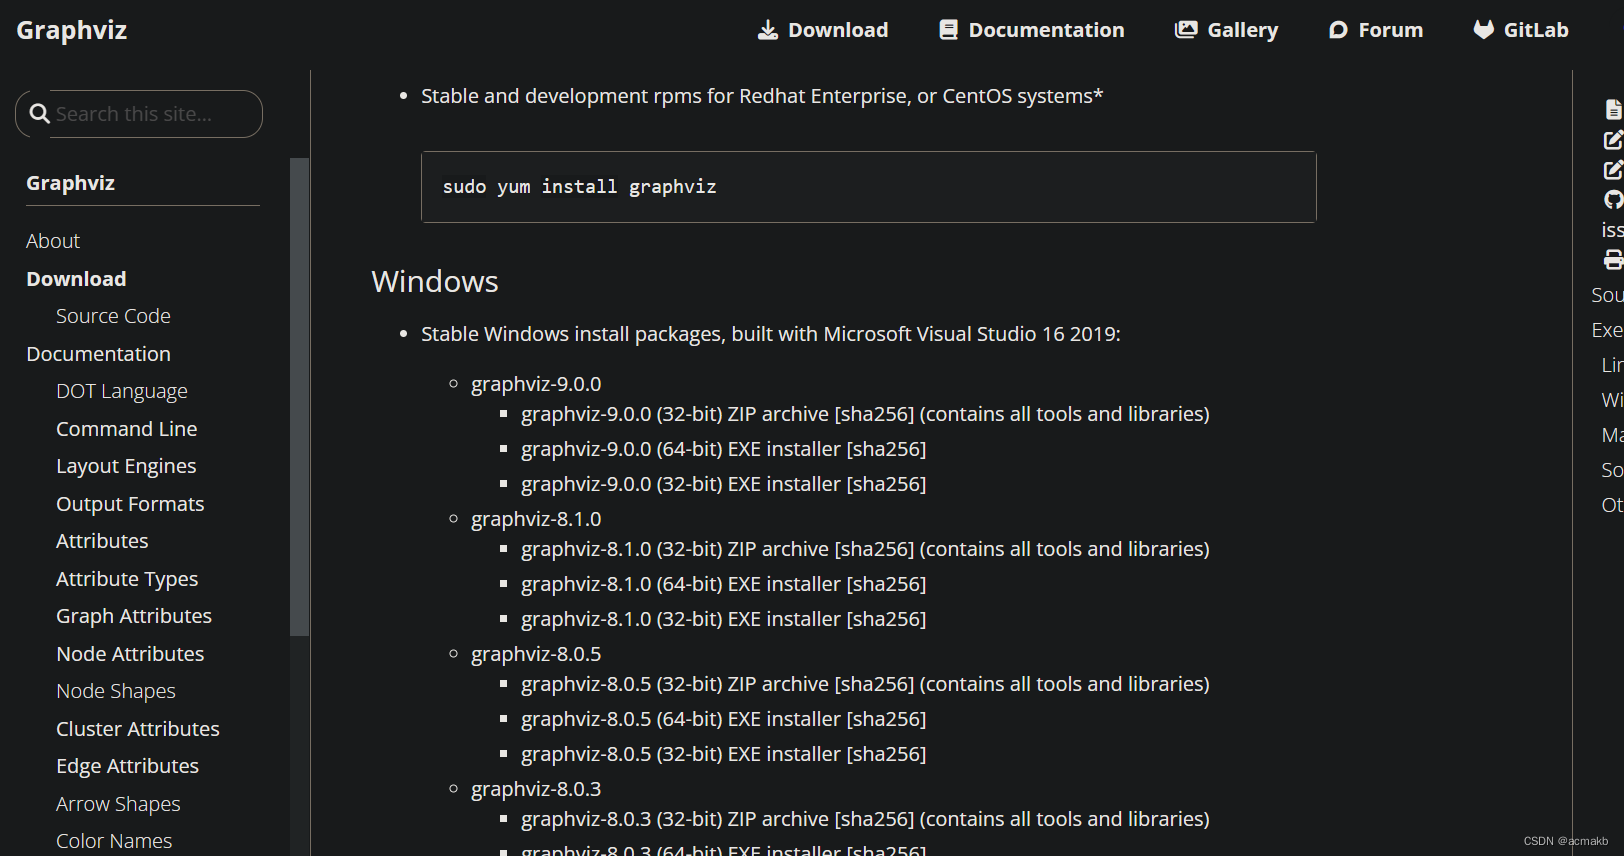Open About in the sidebar
This screenshot has width=1624, height=856.
pos(53,241)
